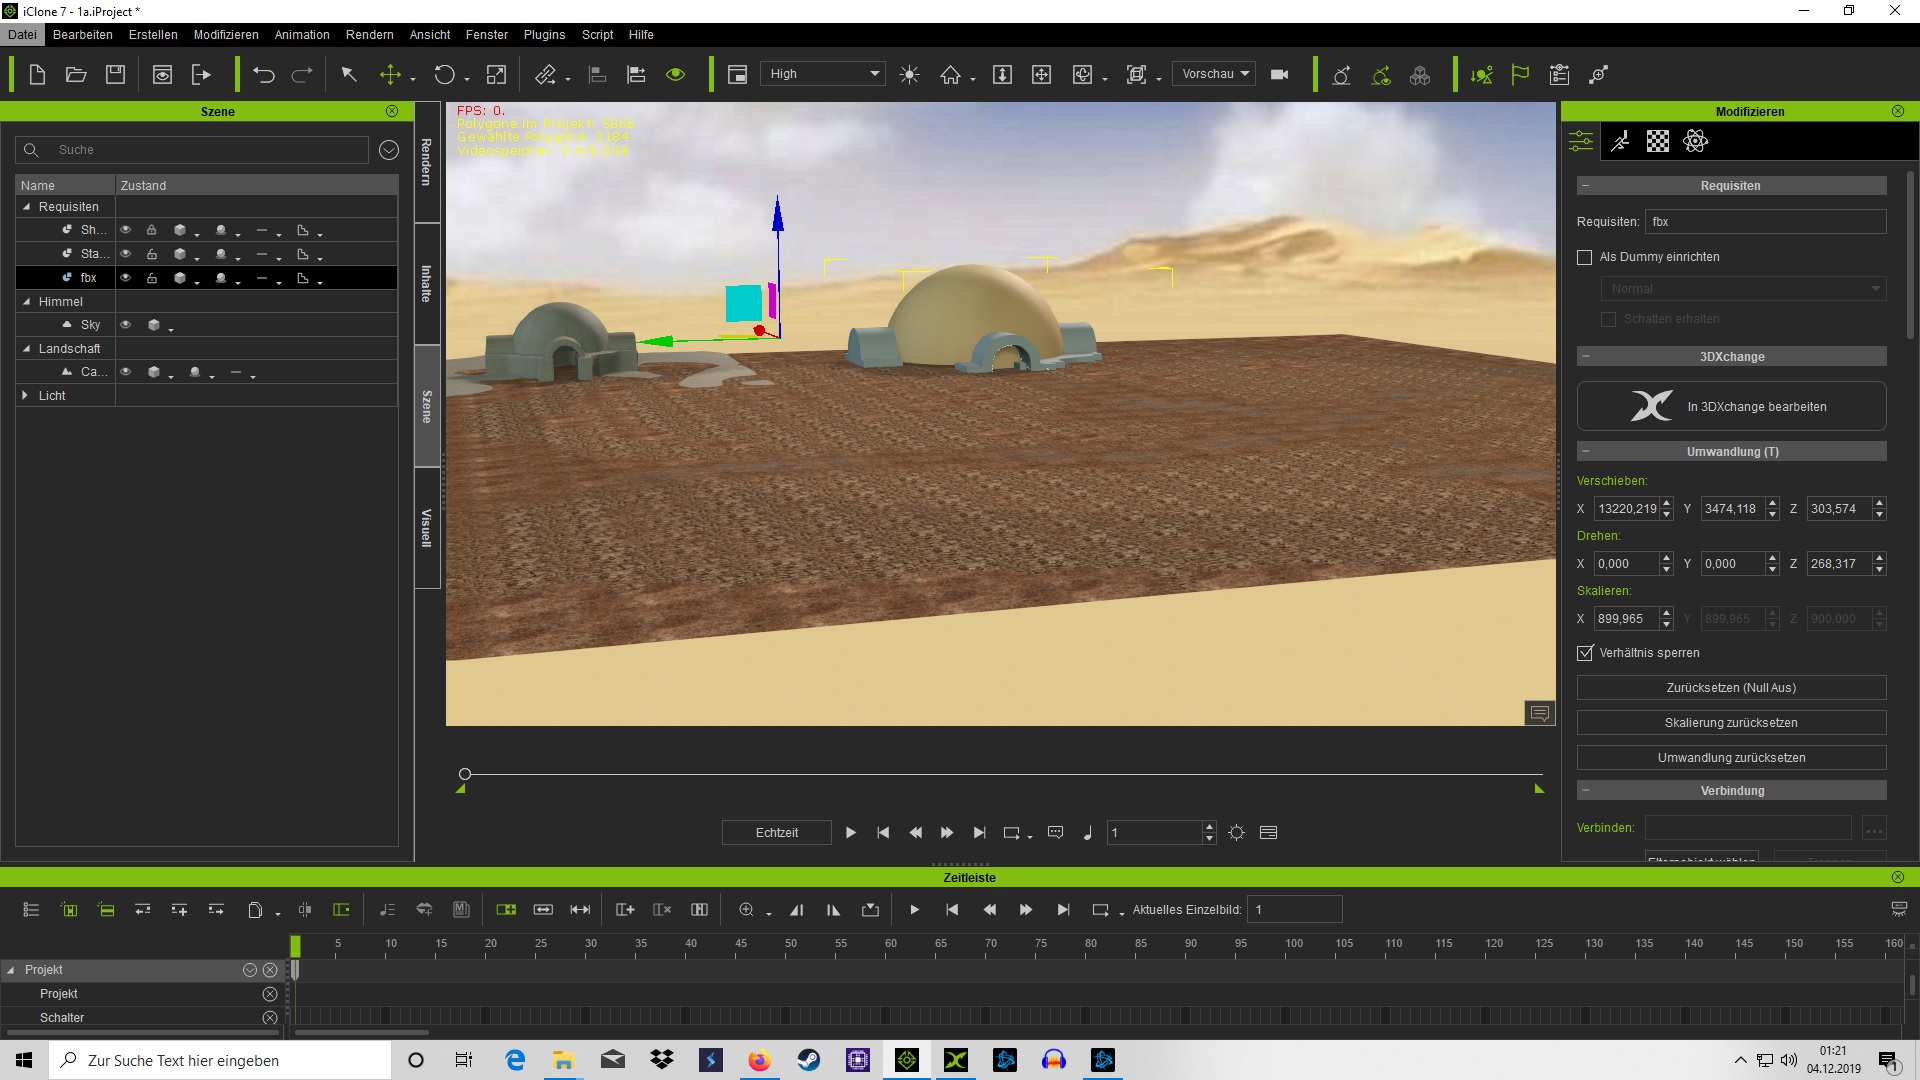Open the Bearbeiten menu
The width and height of the screenshot is (1920, 1080).
[83, 35]
